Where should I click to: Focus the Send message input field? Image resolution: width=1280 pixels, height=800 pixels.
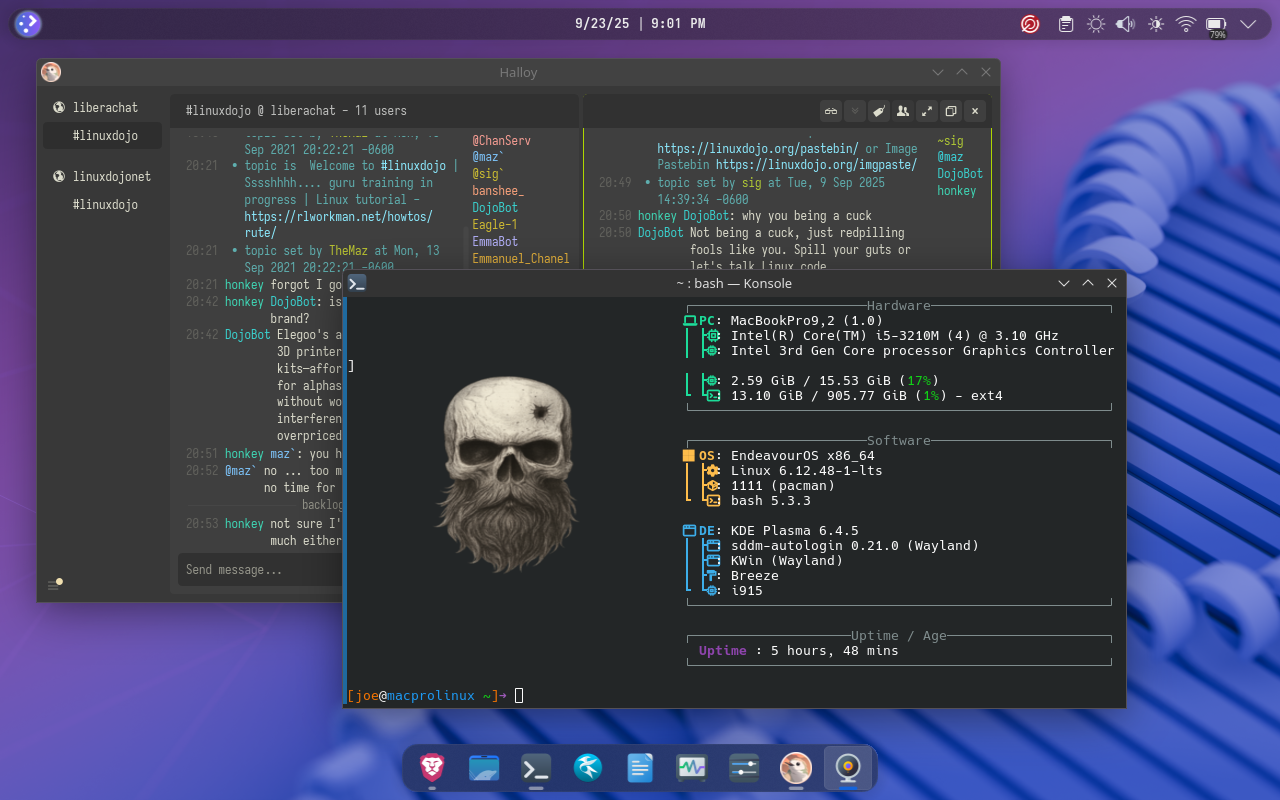[x=260, y=570]
